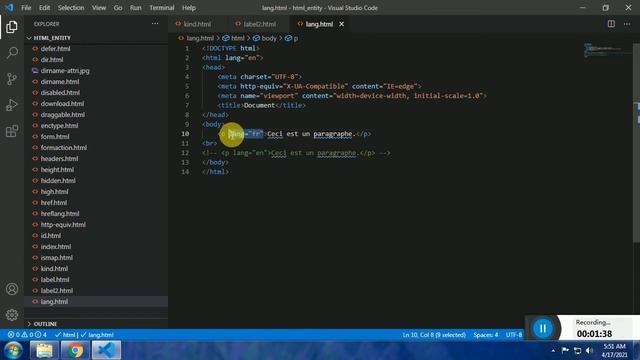Click the editor minimap preview
The width and height of the screenshot is (640, 360).
pos(608,50)
